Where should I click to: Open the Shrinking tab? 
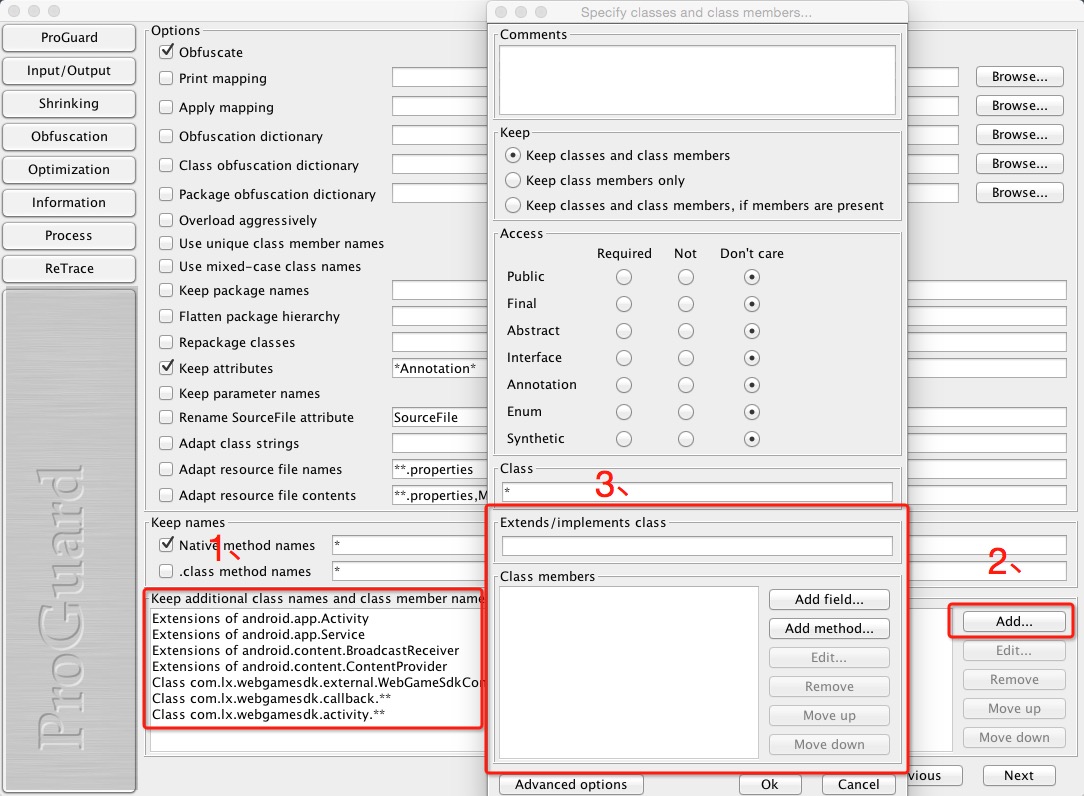(x=68, y=104)
